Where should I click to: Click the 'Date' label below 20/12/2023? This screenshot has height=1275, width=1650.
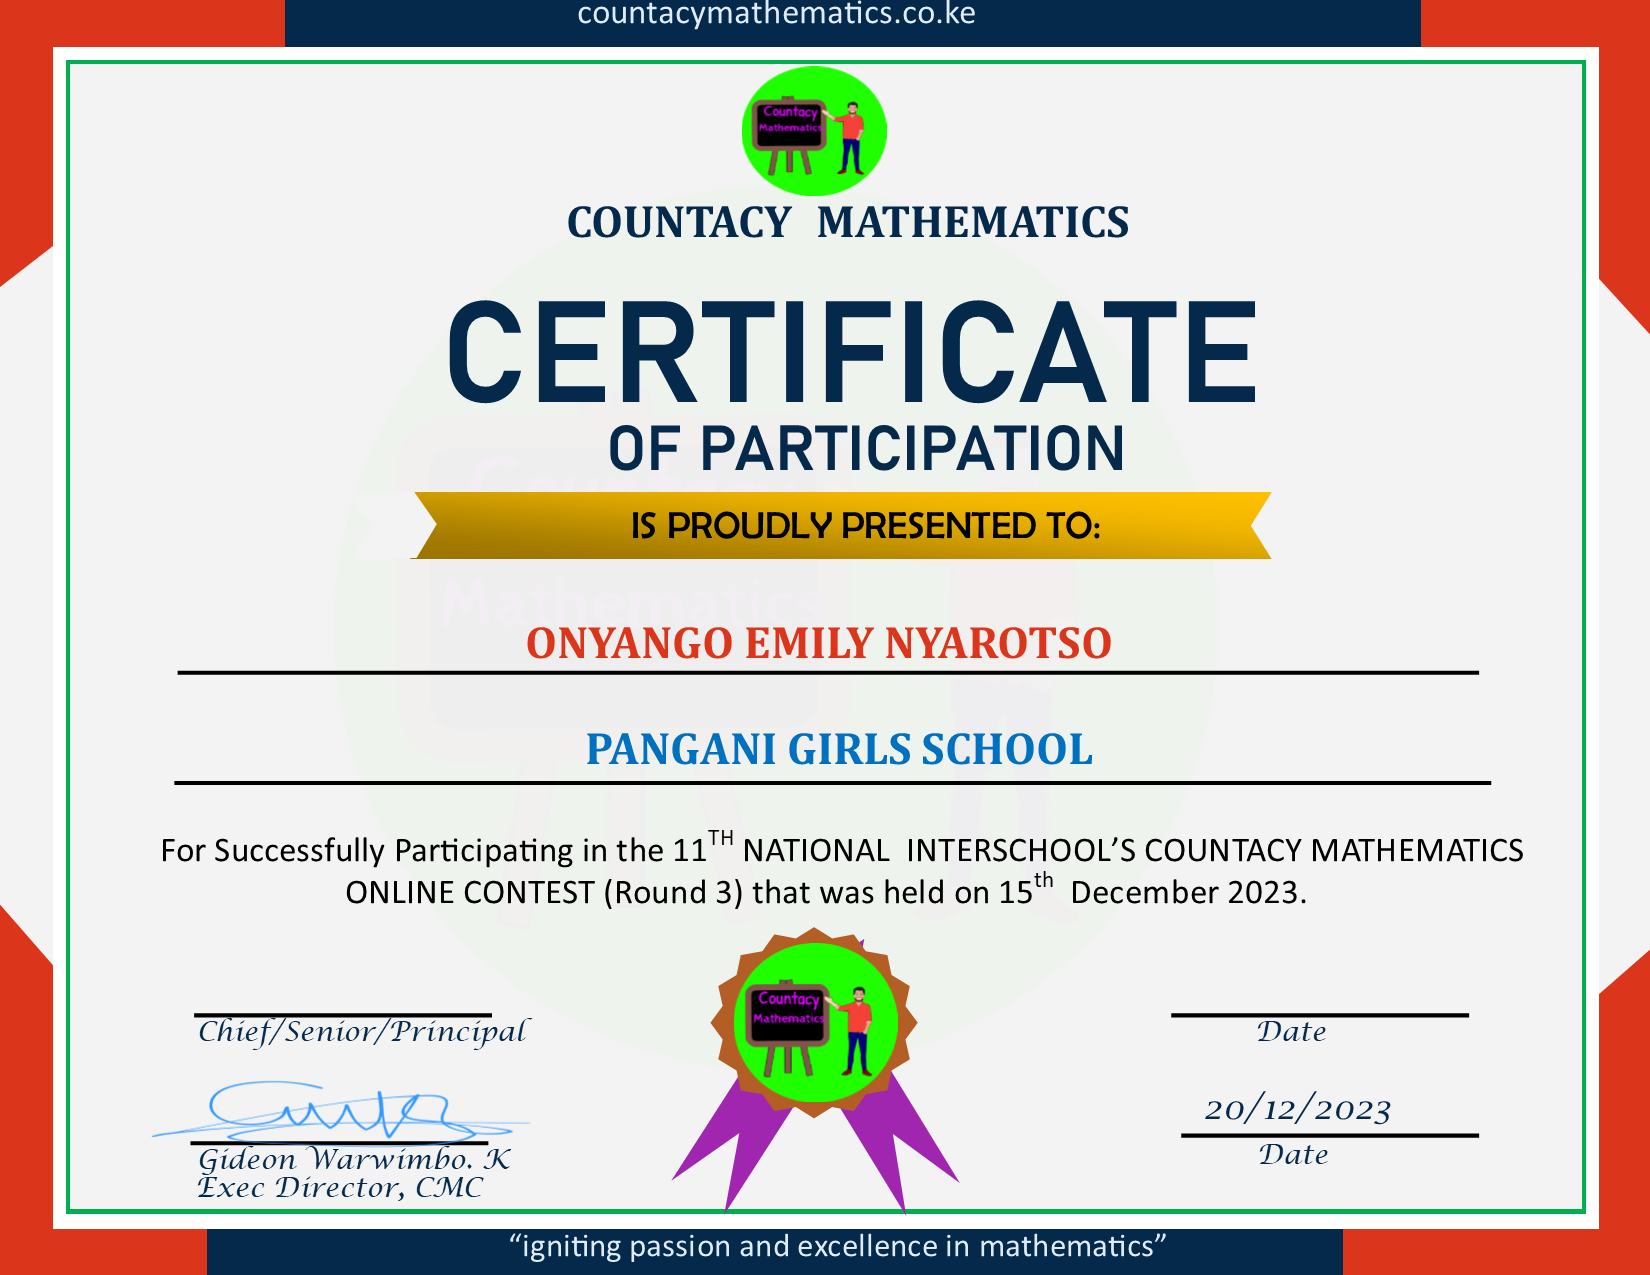click(1293, 1155)
